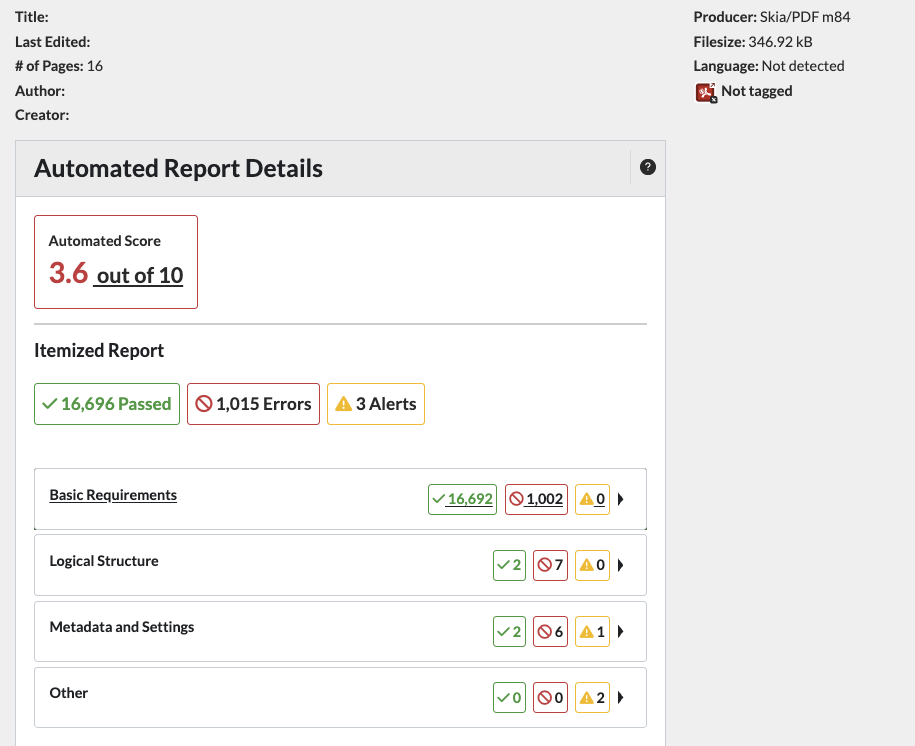Click Metadata and Settings alert badge 1
Viewport: 915px width, 746px height.
coord(592,631)
